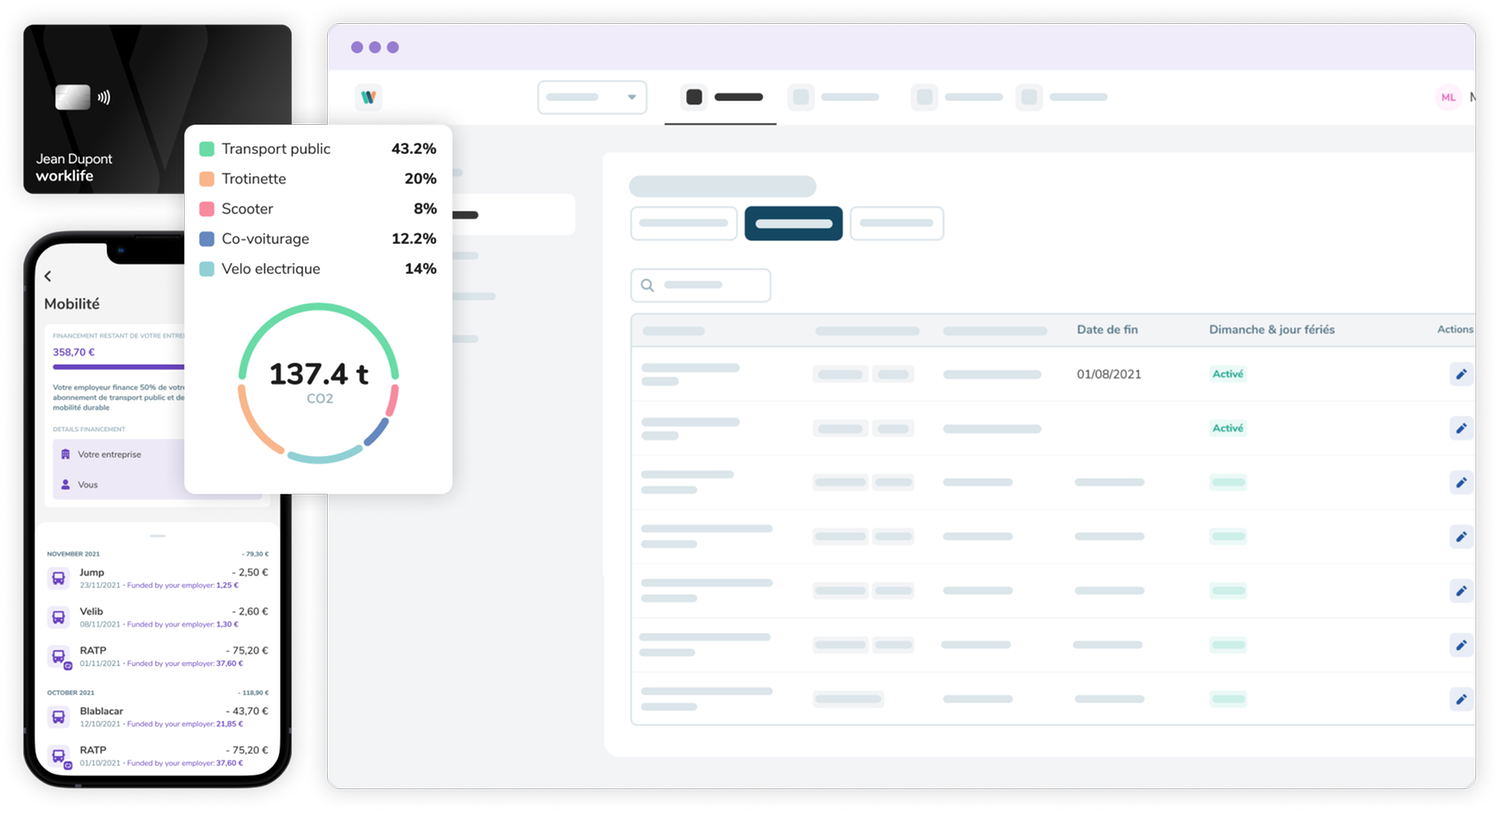Click the Dimanche & jour fériés header

coord(1272,329)
